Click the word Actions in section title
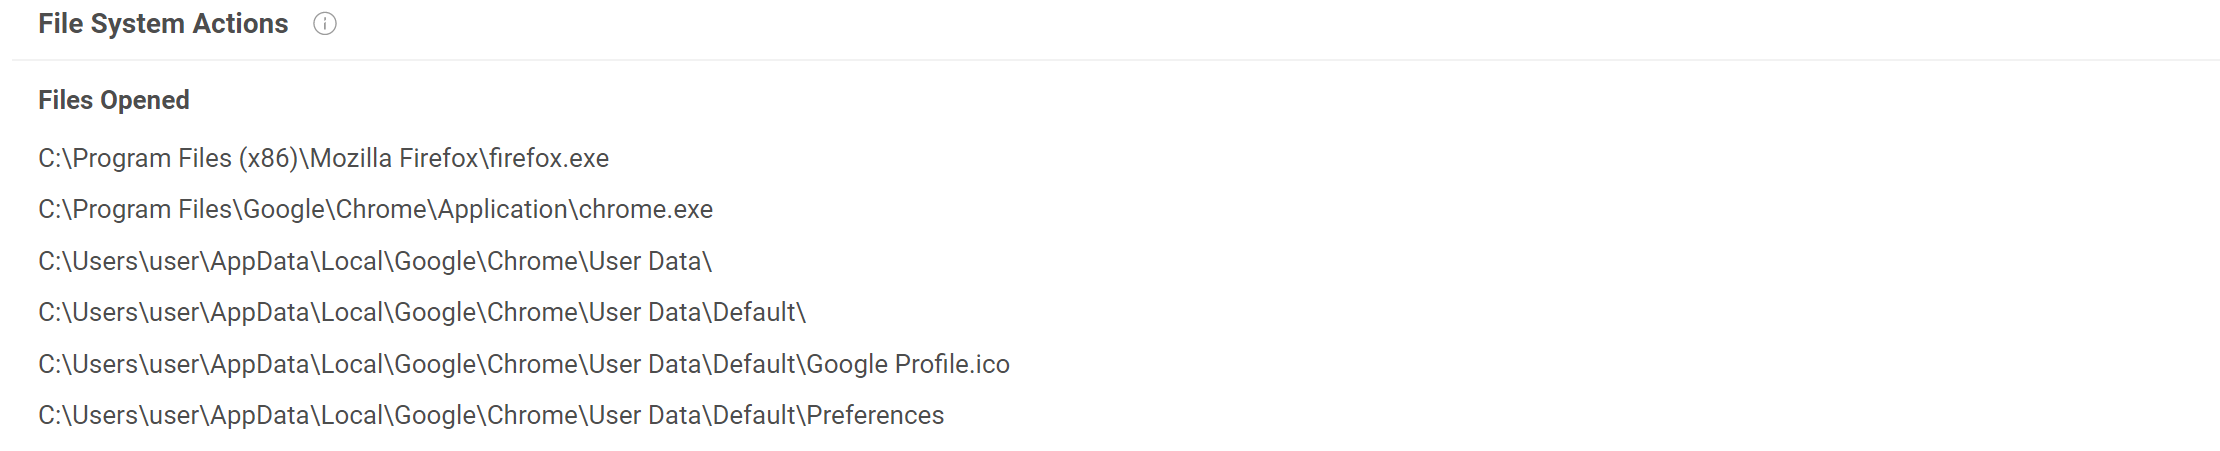 (x=240, y=24)
